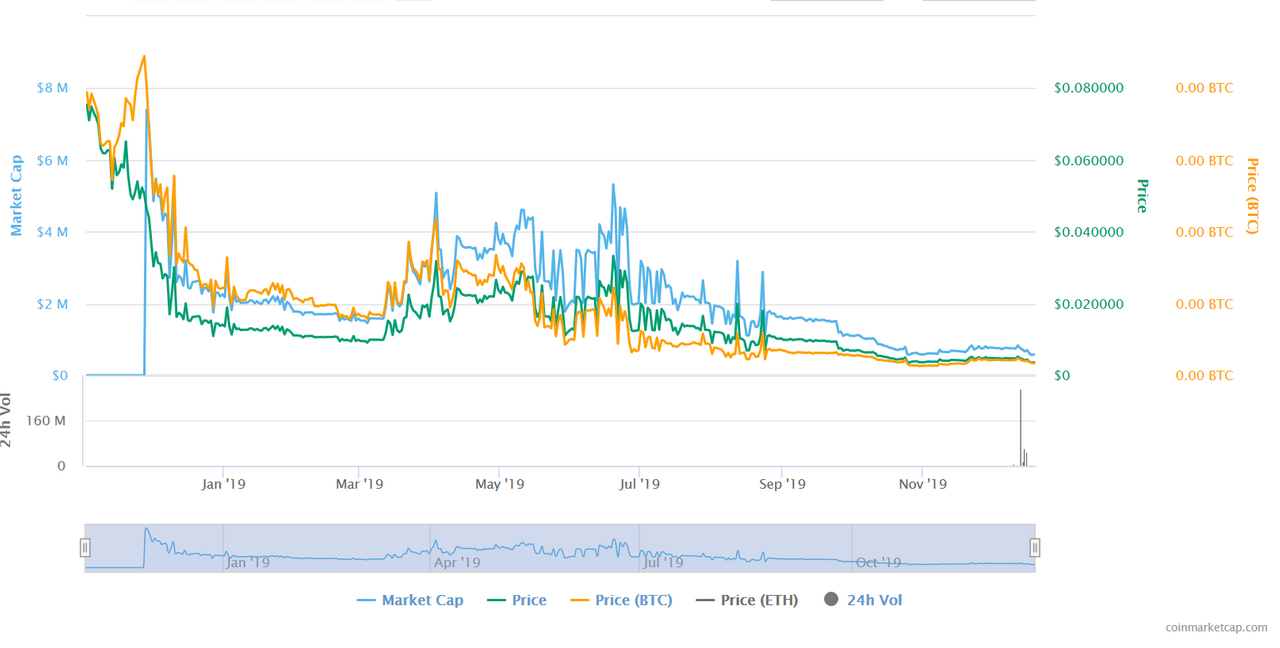Image resolution: width=1280 pixels, height=648 pixels.
Task: Click the Nov '19 x-axis label
Action: (x=923, y=484)
